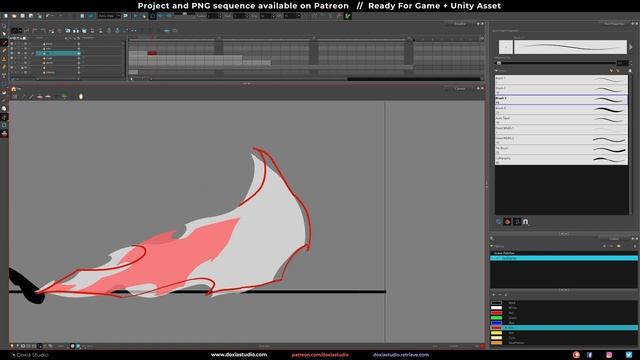Click the remove colour minus icon
Viewport: 640px width, 360px height.
(x=500, y=295)
